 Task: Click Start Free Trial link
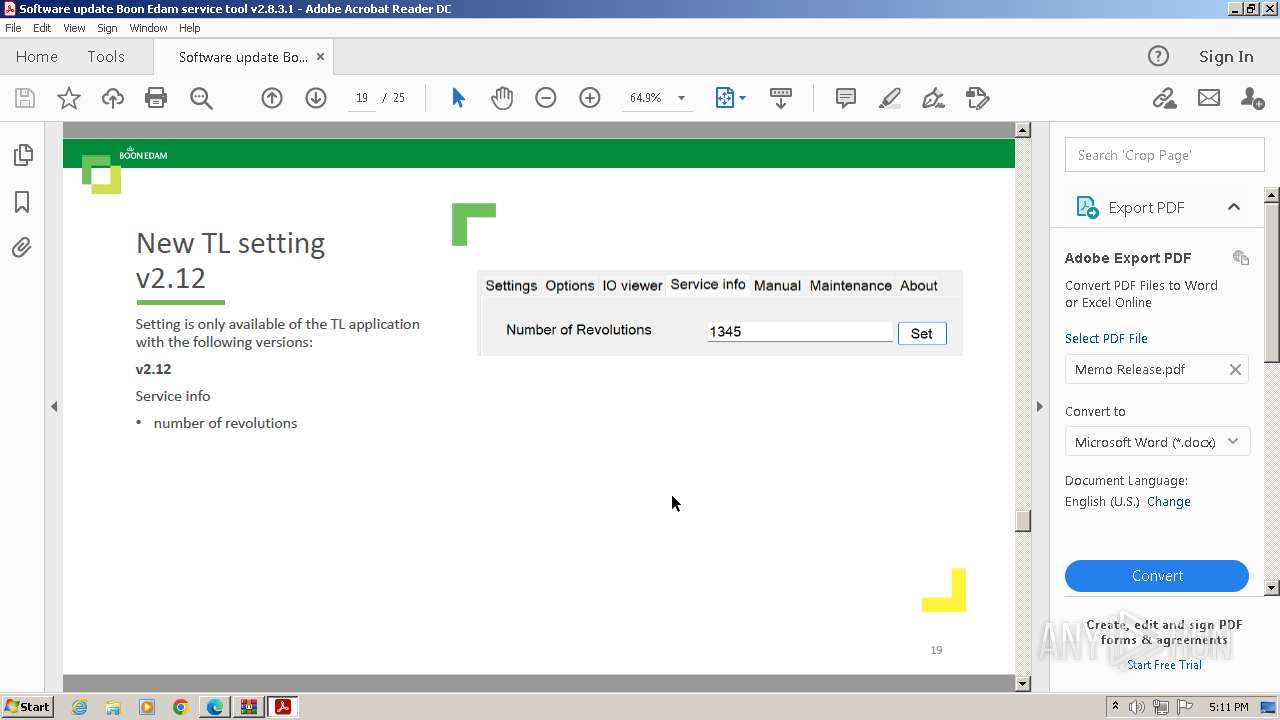pos(1164,665)
